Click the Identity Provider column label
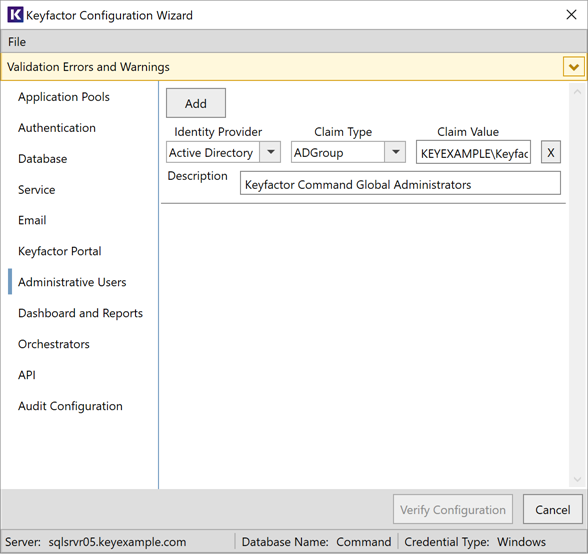588x554 pixels. (218, 132)
